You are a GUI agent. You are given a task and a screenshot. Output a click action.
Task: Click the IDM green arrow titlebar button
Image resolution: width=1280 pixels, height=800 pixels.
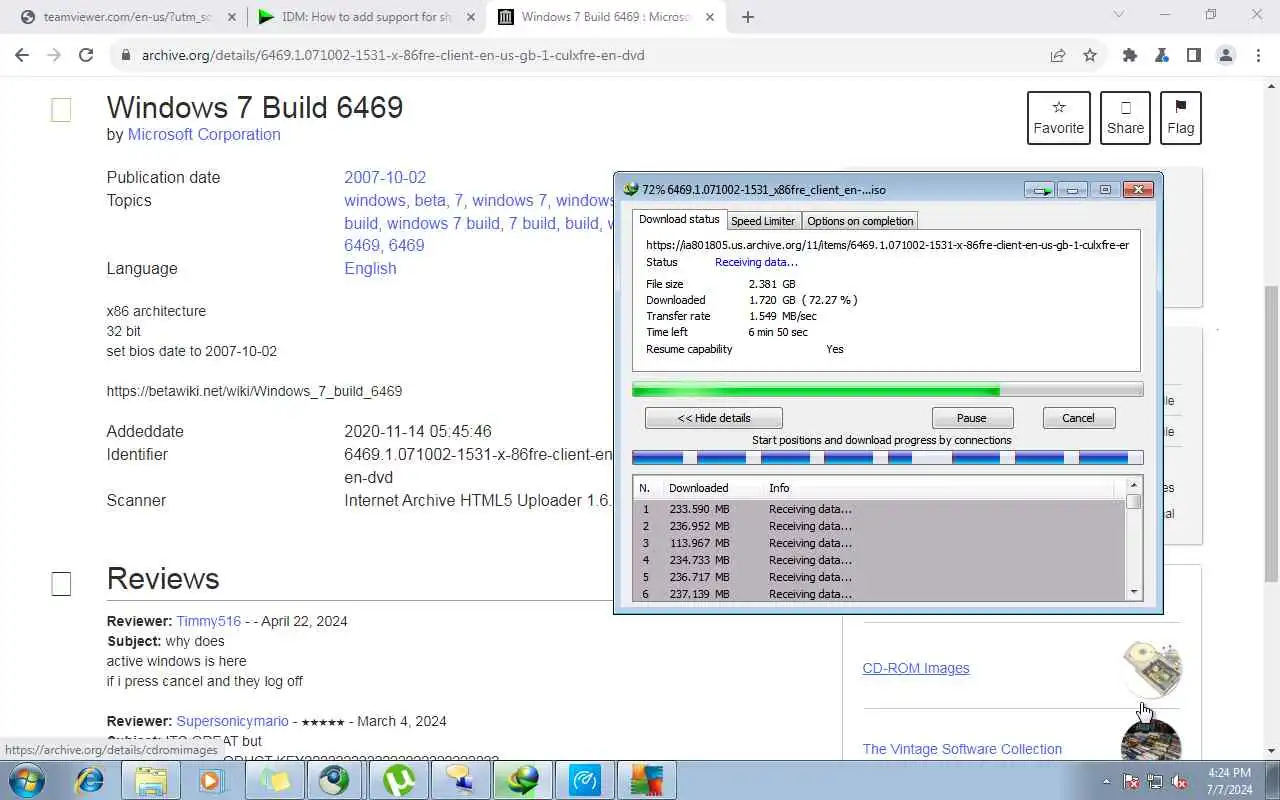[1040, 190]
